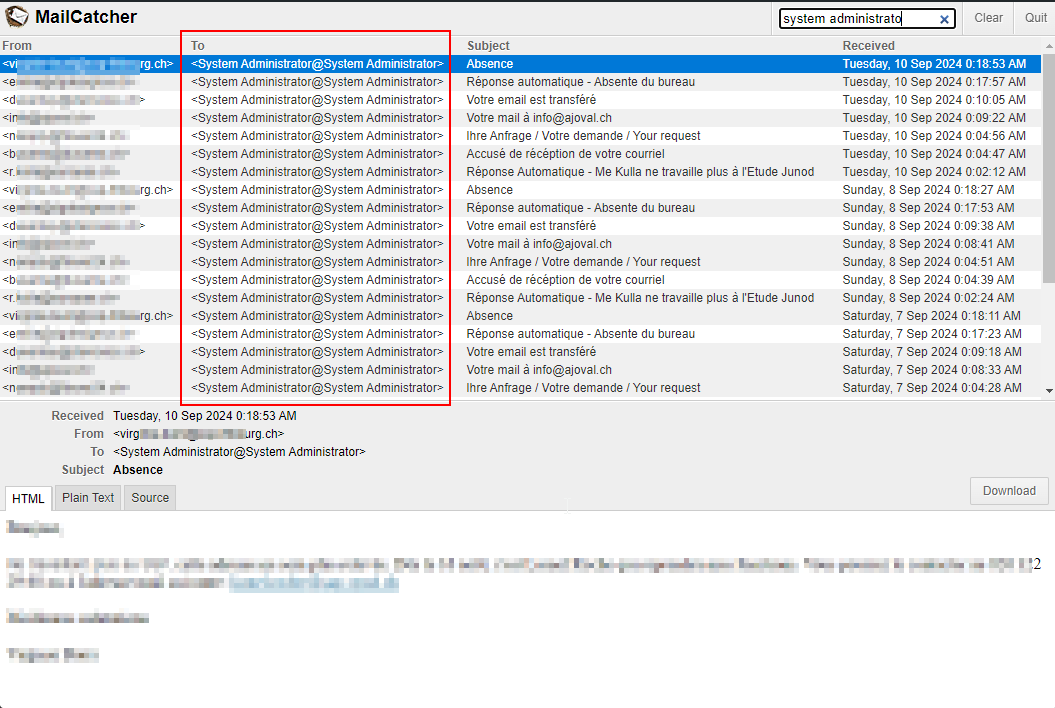Click the MailCatcher logo icon
The height and width of the screenshot is (708, 1055).
pyautogui.click(x=17, y=17)
